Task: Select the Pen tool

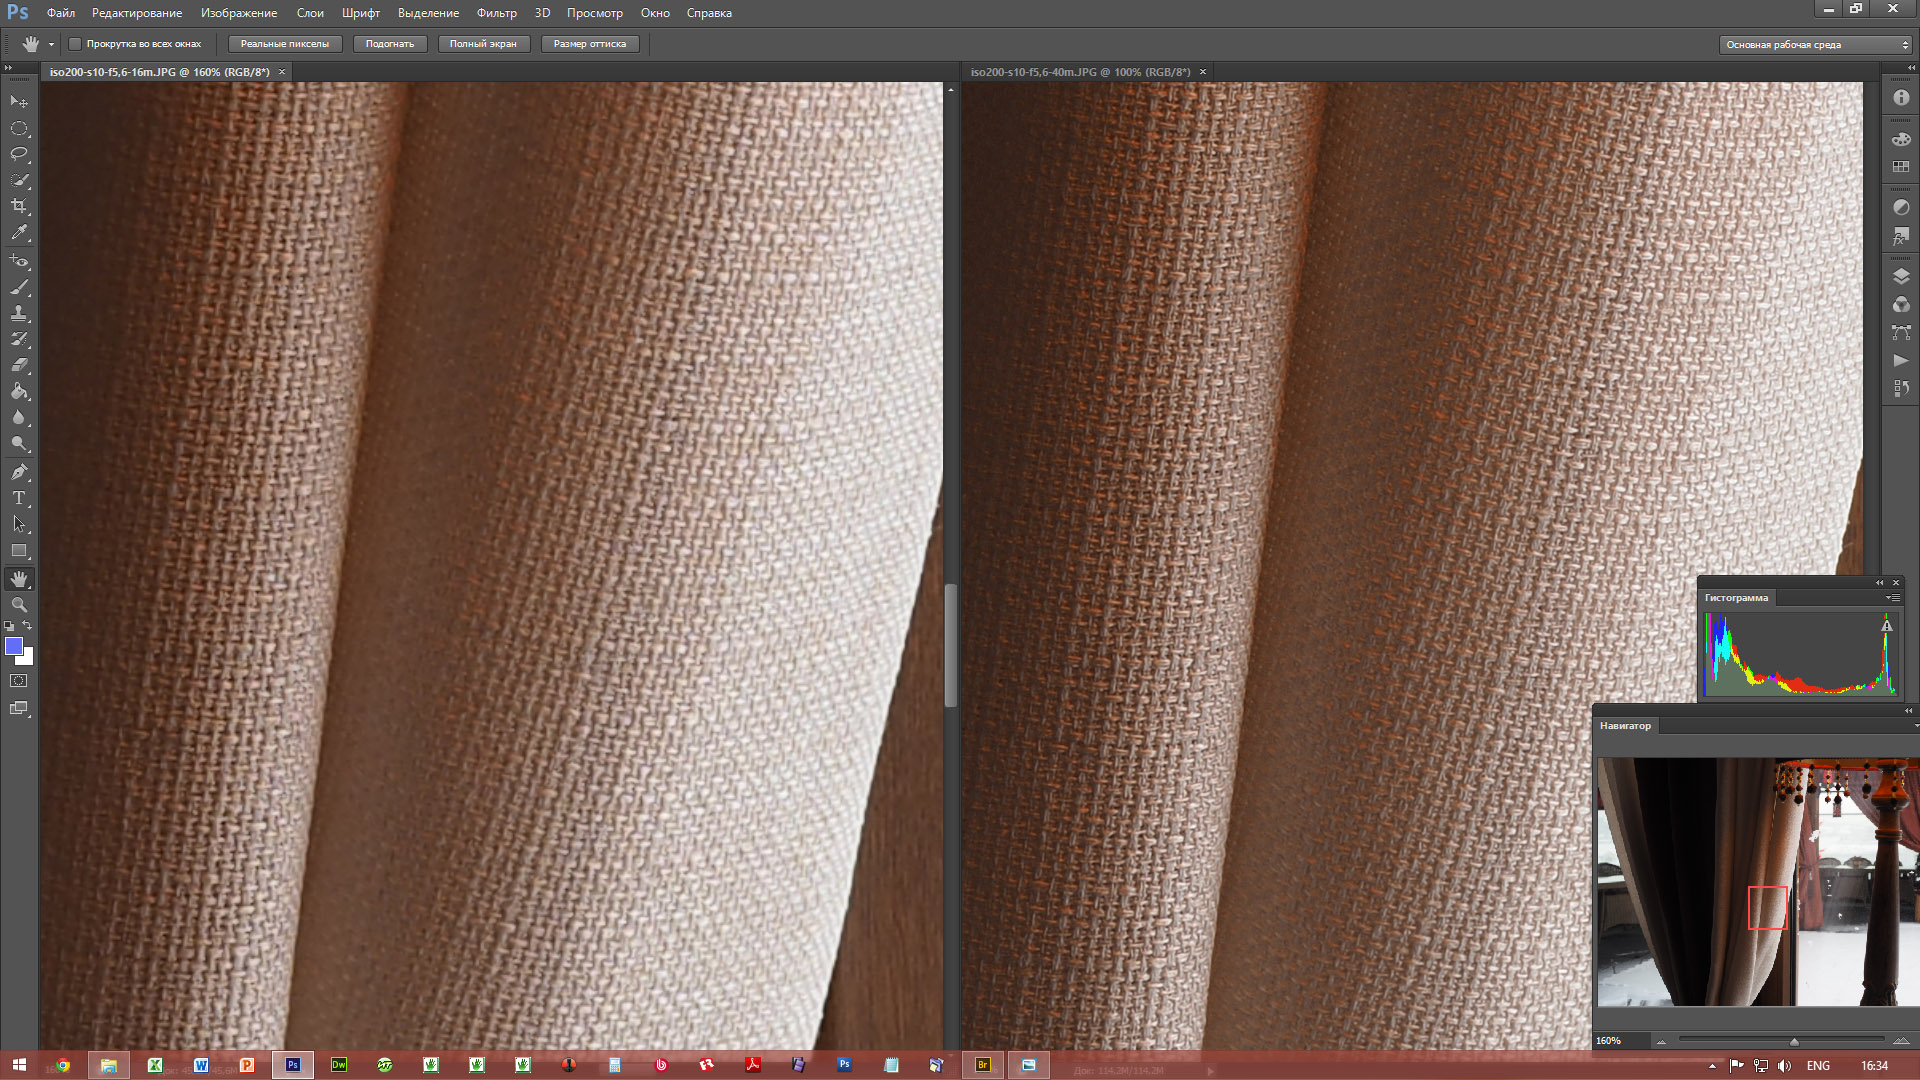Action: click(x=19, y=471)
